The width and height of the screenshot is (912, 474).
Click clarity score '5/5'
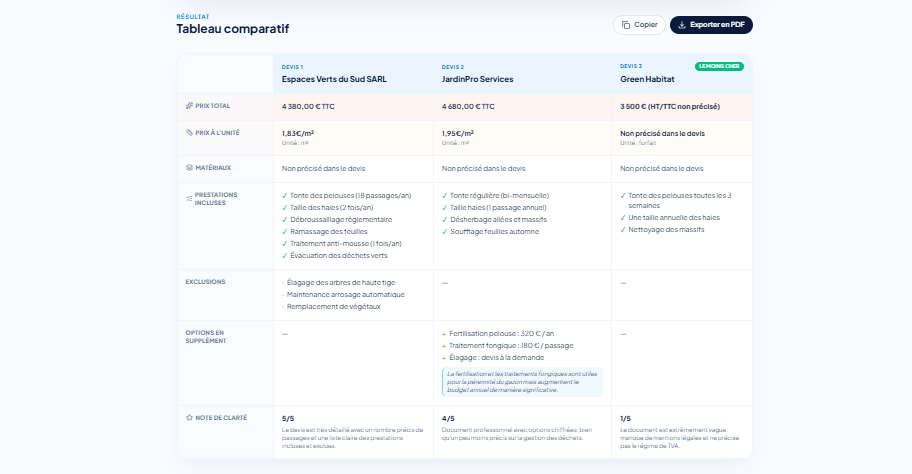288,419
